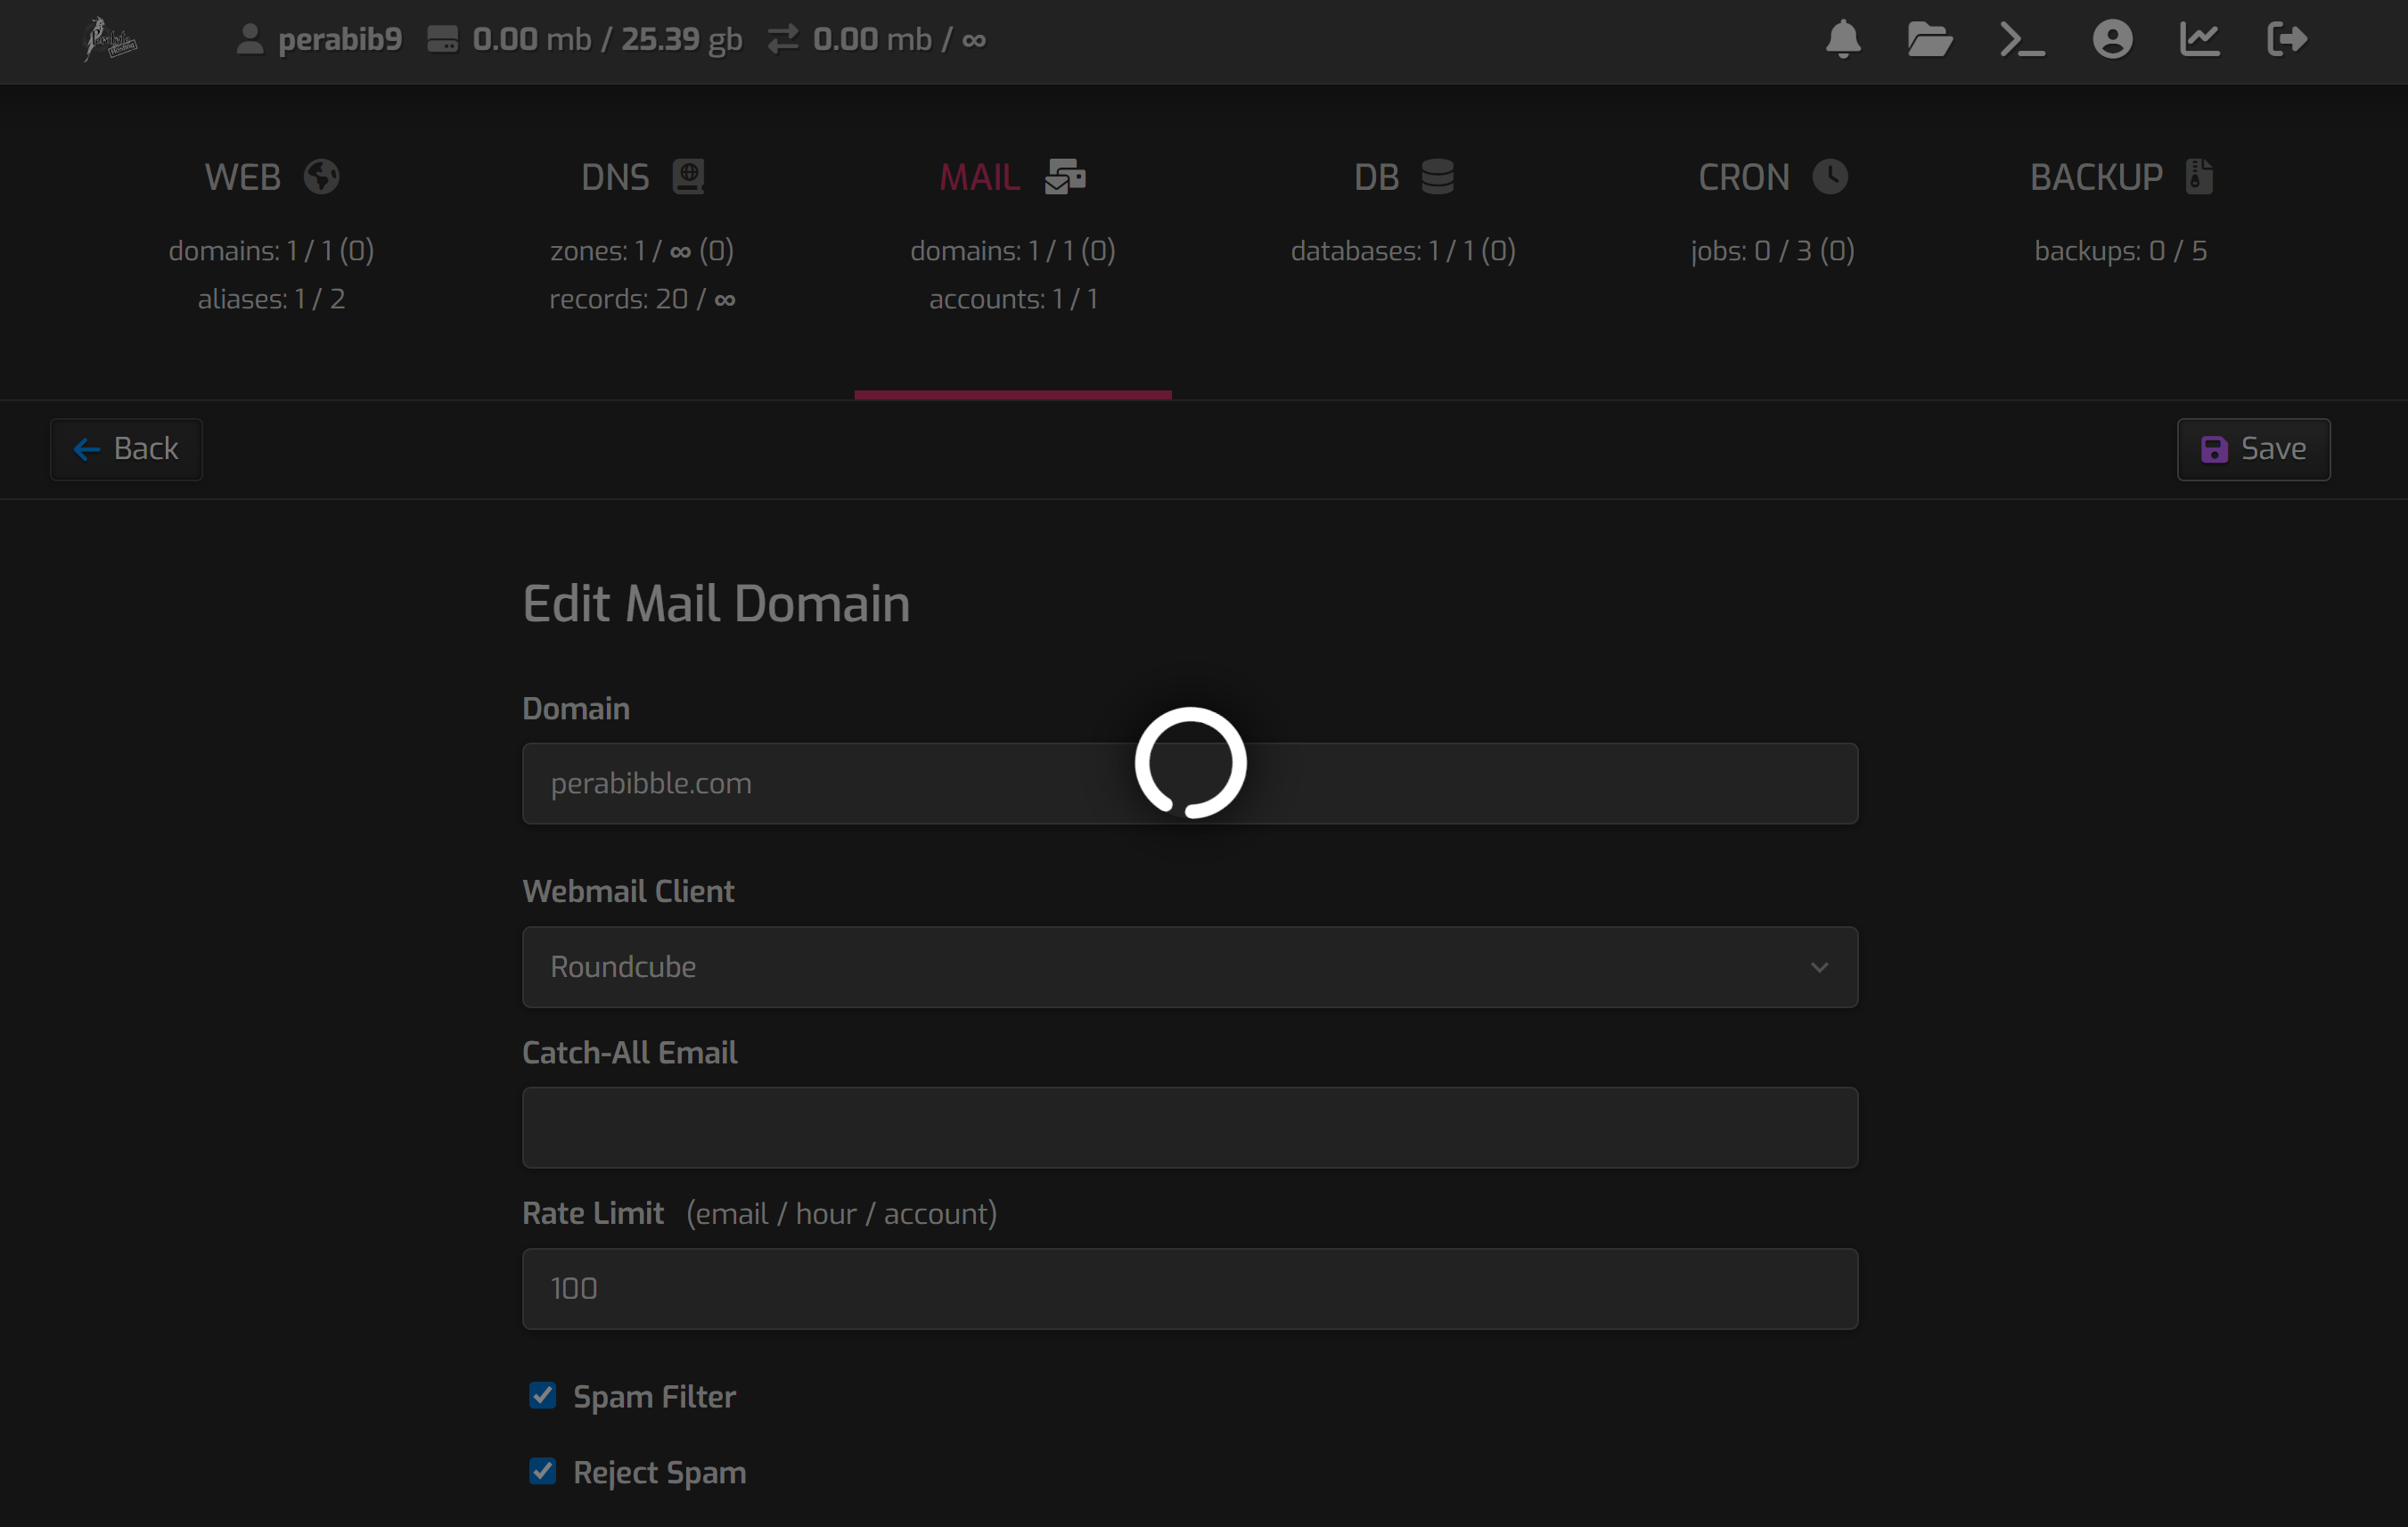Uncheck the Reject Spam checkbox
2408x1527 pixels.
coord(543,1471)
